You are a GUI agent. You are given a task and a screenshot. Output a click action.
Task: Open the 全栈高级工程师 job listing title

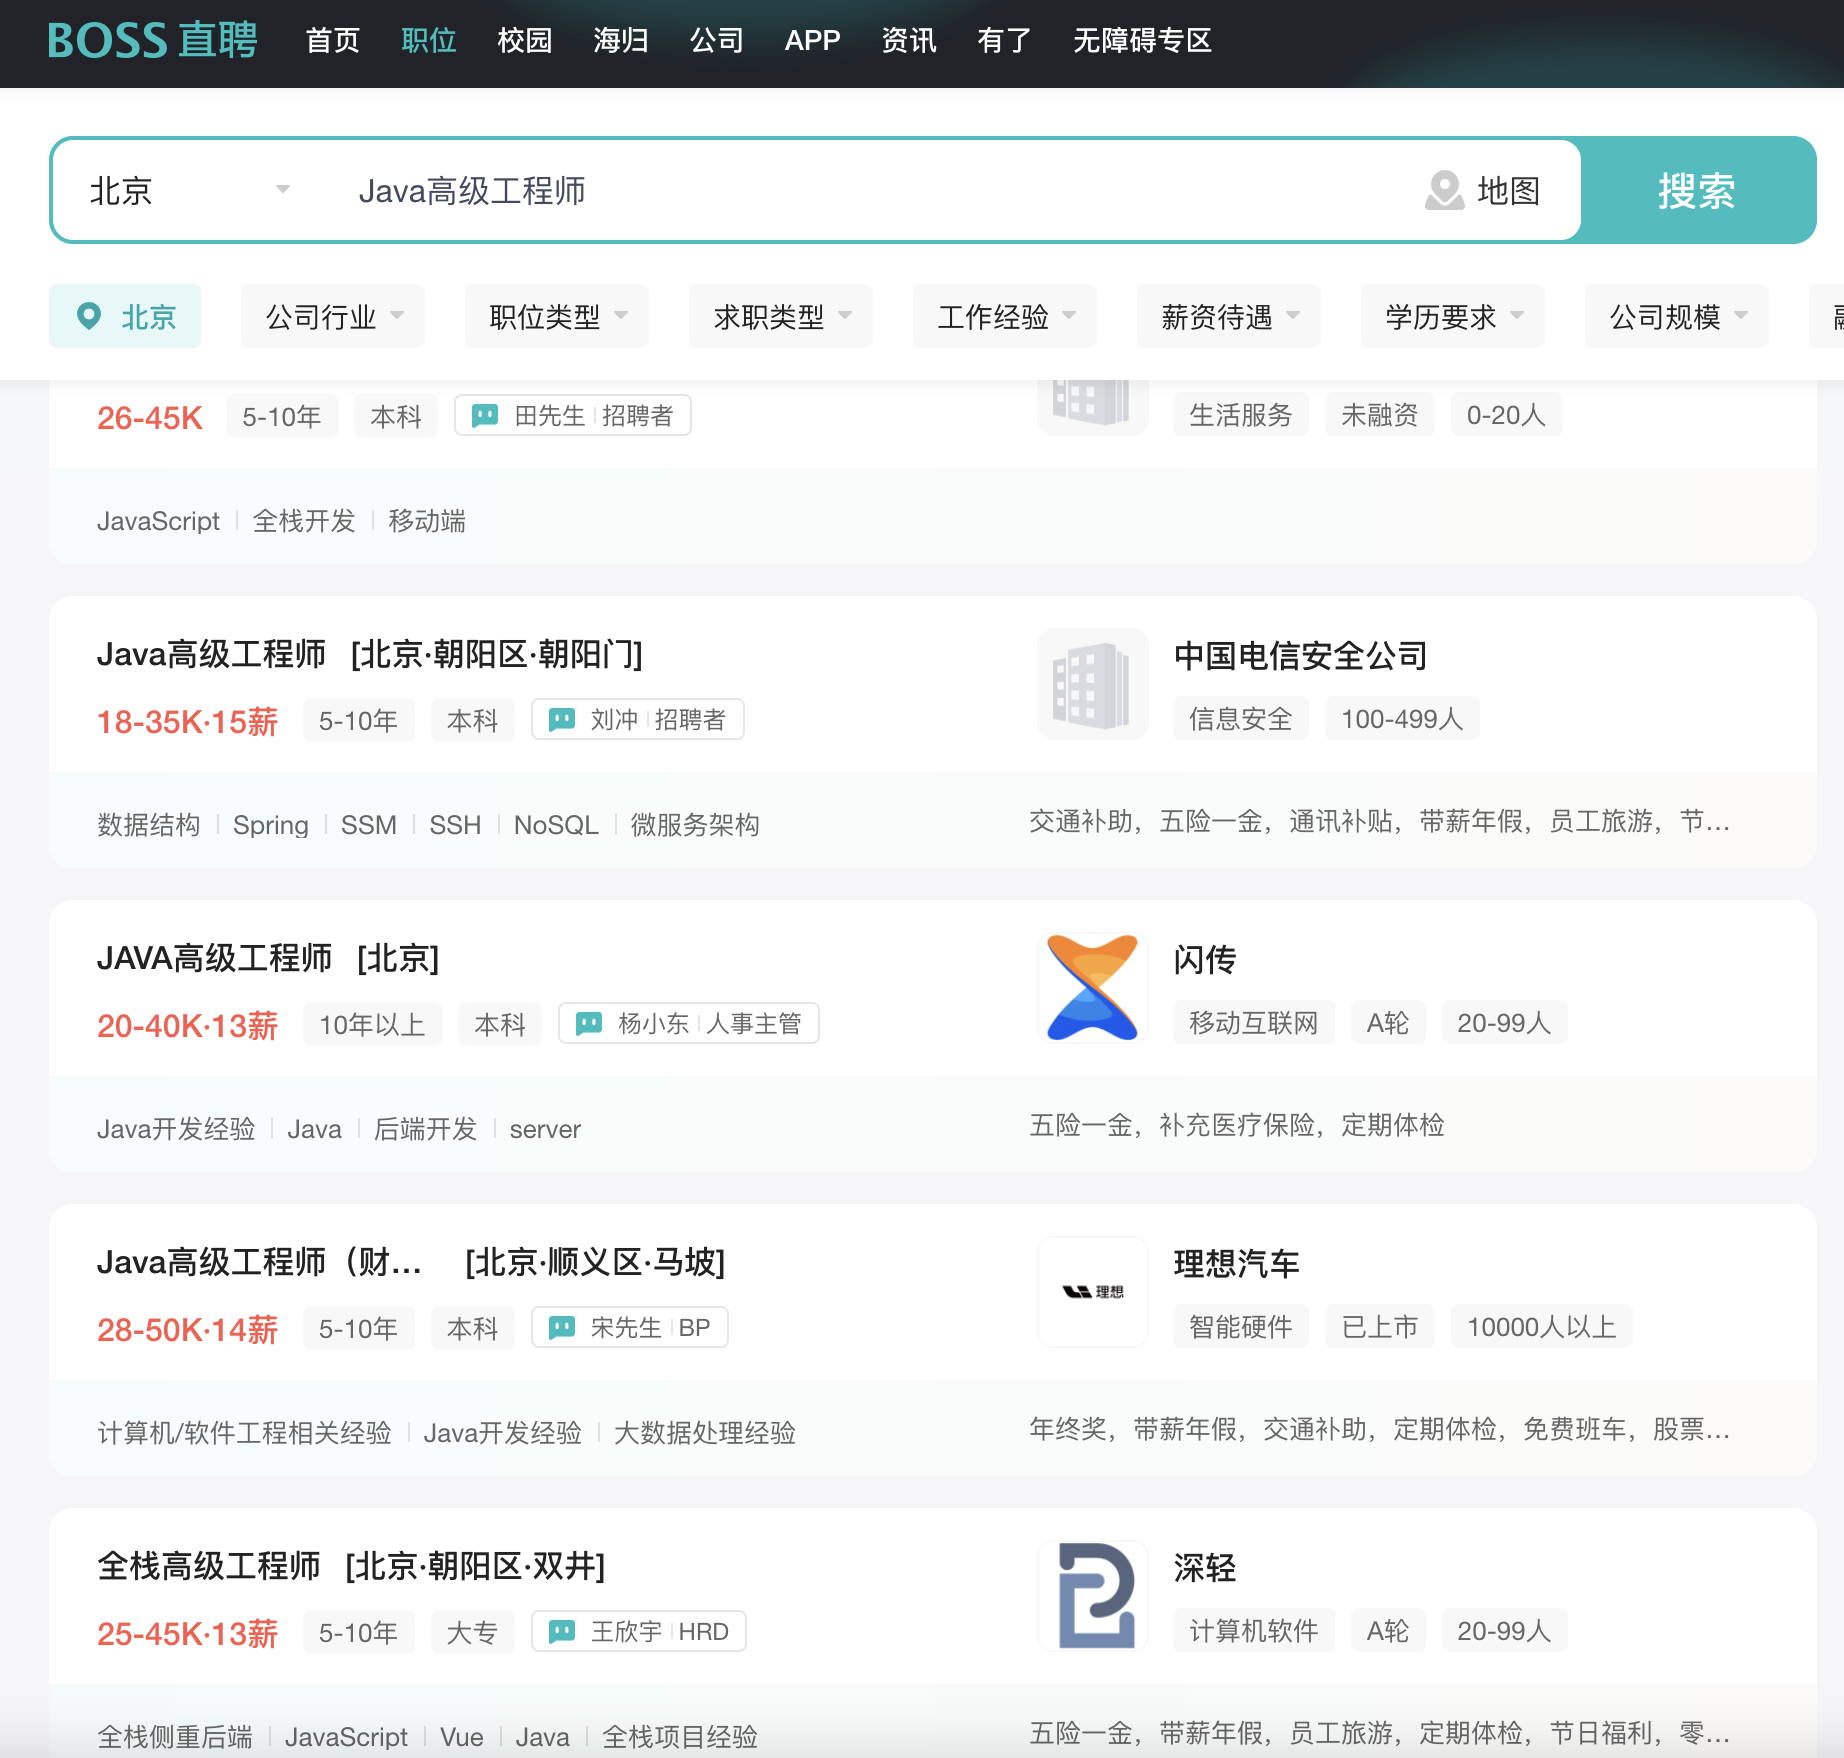[209, 1566]
